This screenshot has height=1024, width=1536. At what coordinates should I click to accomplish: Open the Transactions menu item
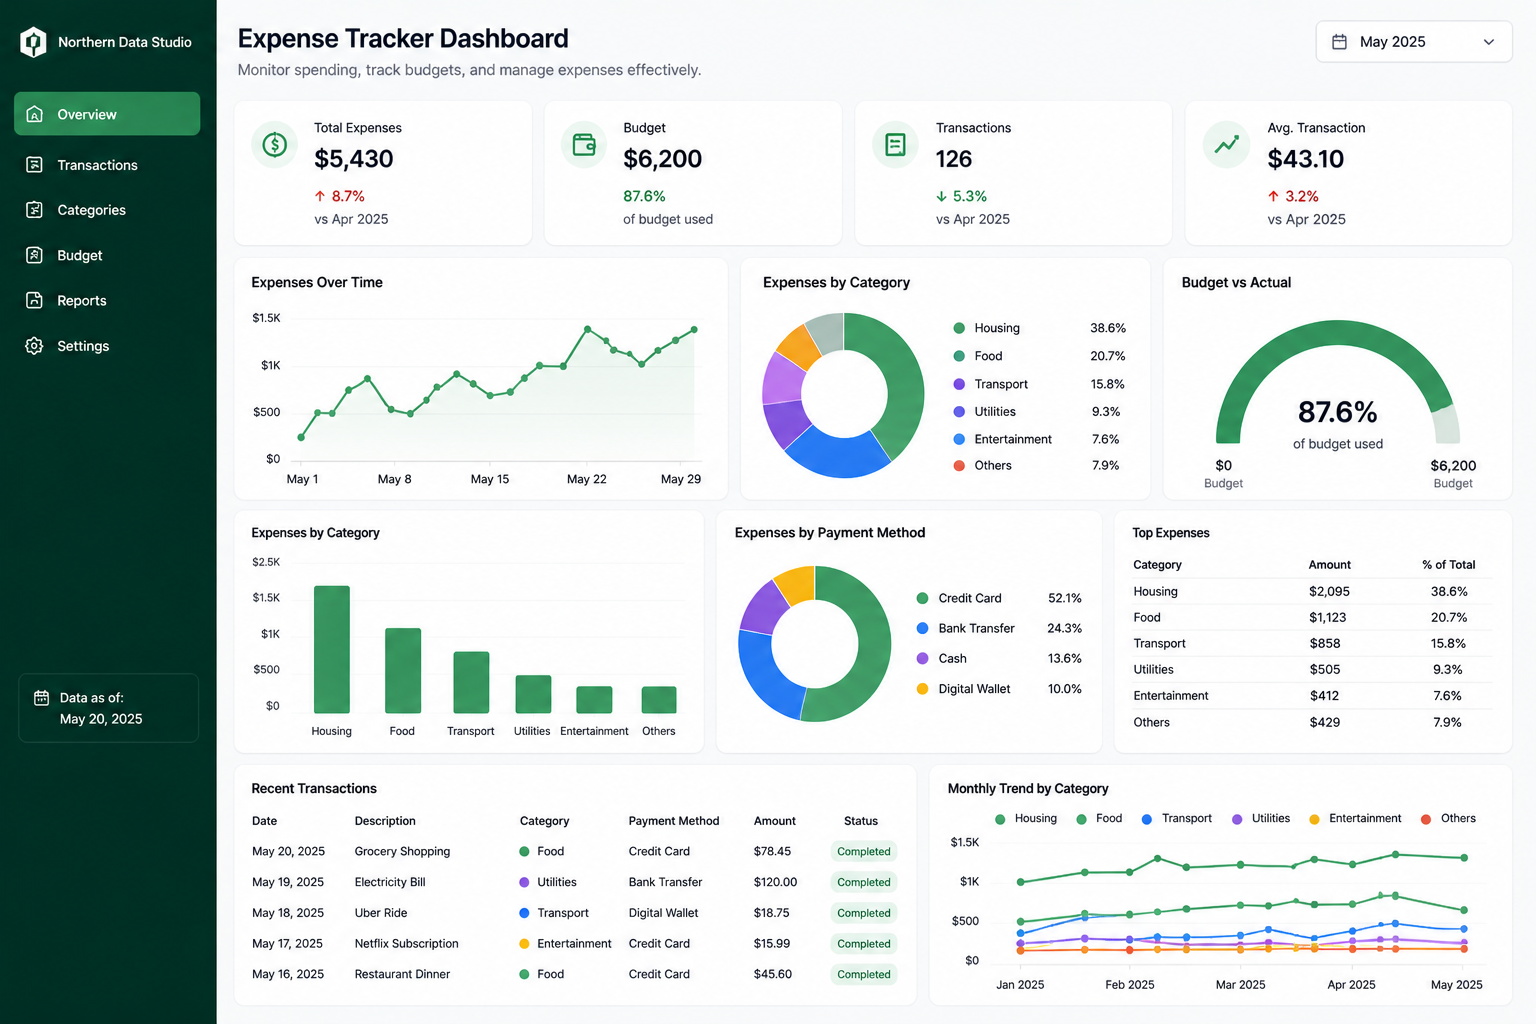tap(107, 165)
